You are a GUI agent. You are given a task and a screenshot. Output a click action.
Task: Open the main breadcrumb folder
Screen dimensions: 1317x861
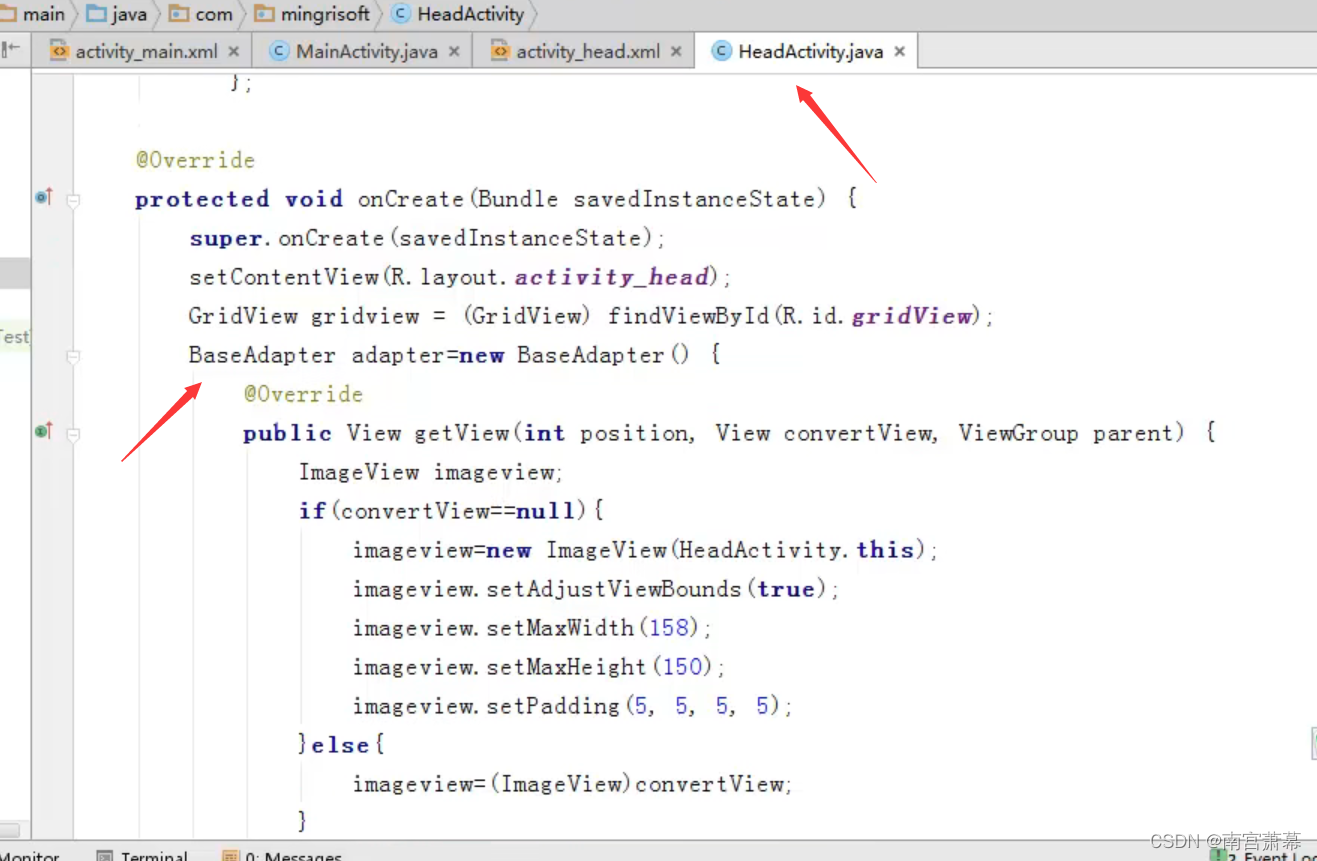click(x=34, y=14)
